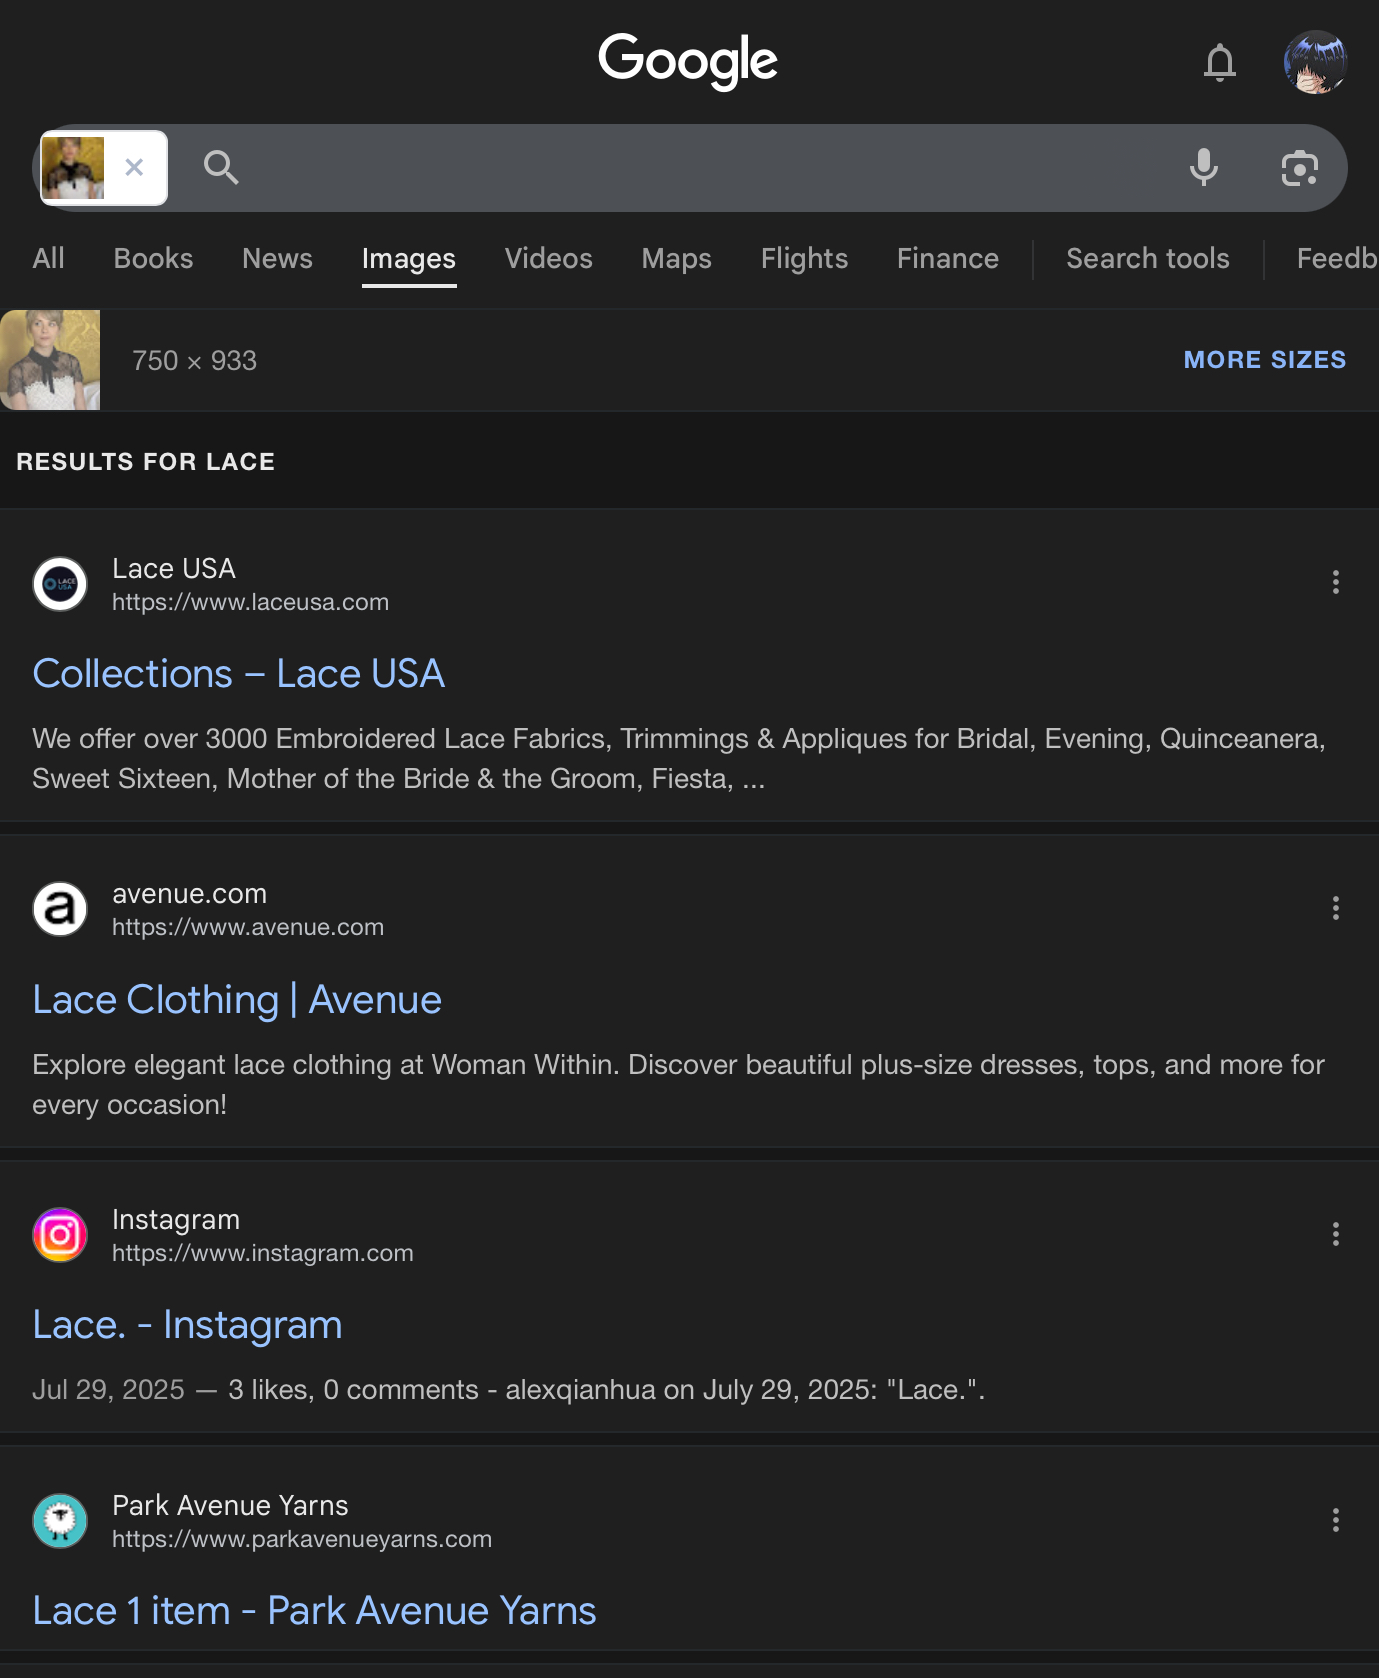Switch to the Finance tab

point(947,259)
